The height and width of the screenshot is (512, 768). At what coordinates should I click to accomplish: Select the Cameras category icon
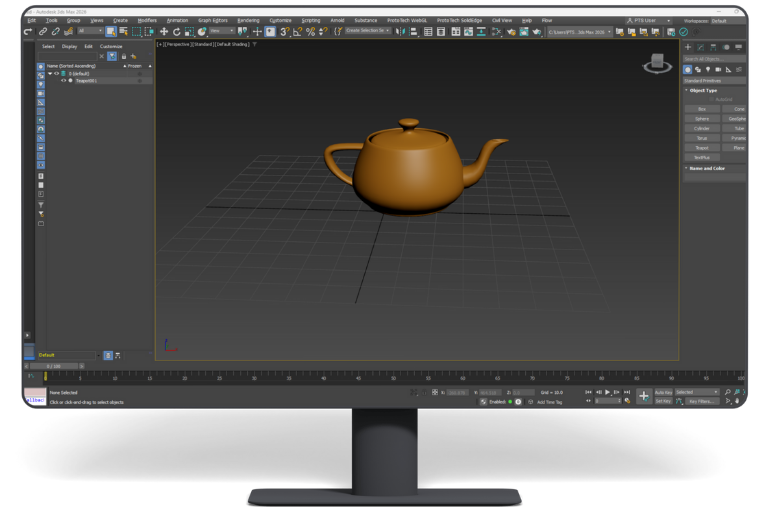click(719, 70)
